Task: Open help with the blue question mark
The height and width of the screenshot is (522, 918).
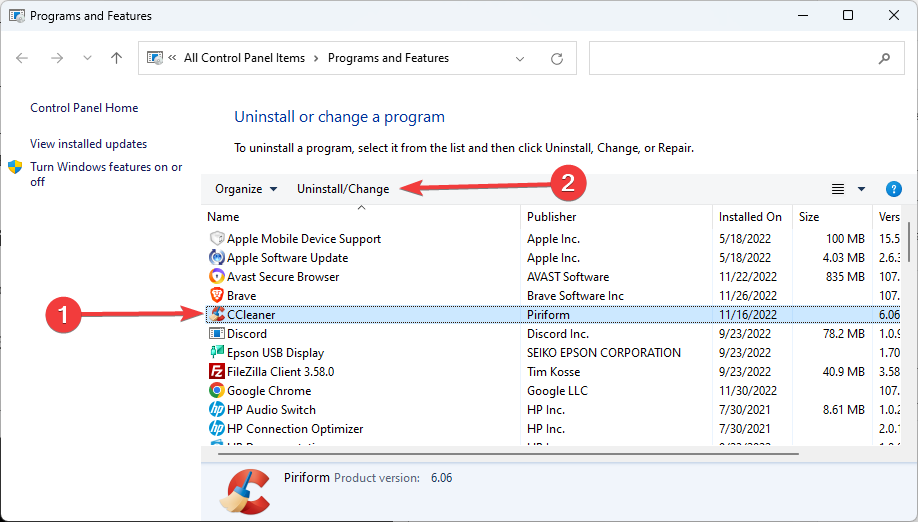Action: pyautogui.click(x=893, y=189)
